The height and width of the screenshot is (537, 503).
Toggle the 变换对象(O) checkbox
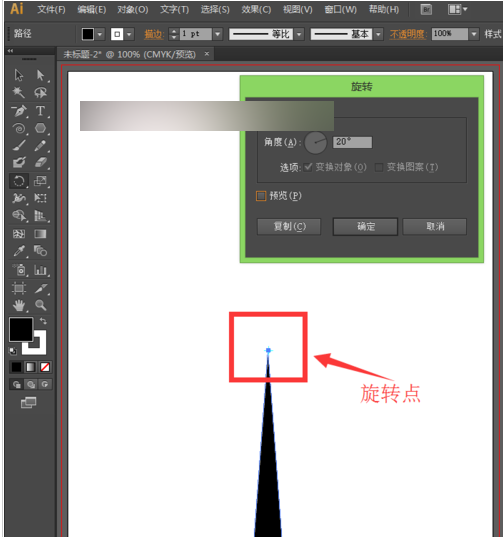(x=308, y=167)
